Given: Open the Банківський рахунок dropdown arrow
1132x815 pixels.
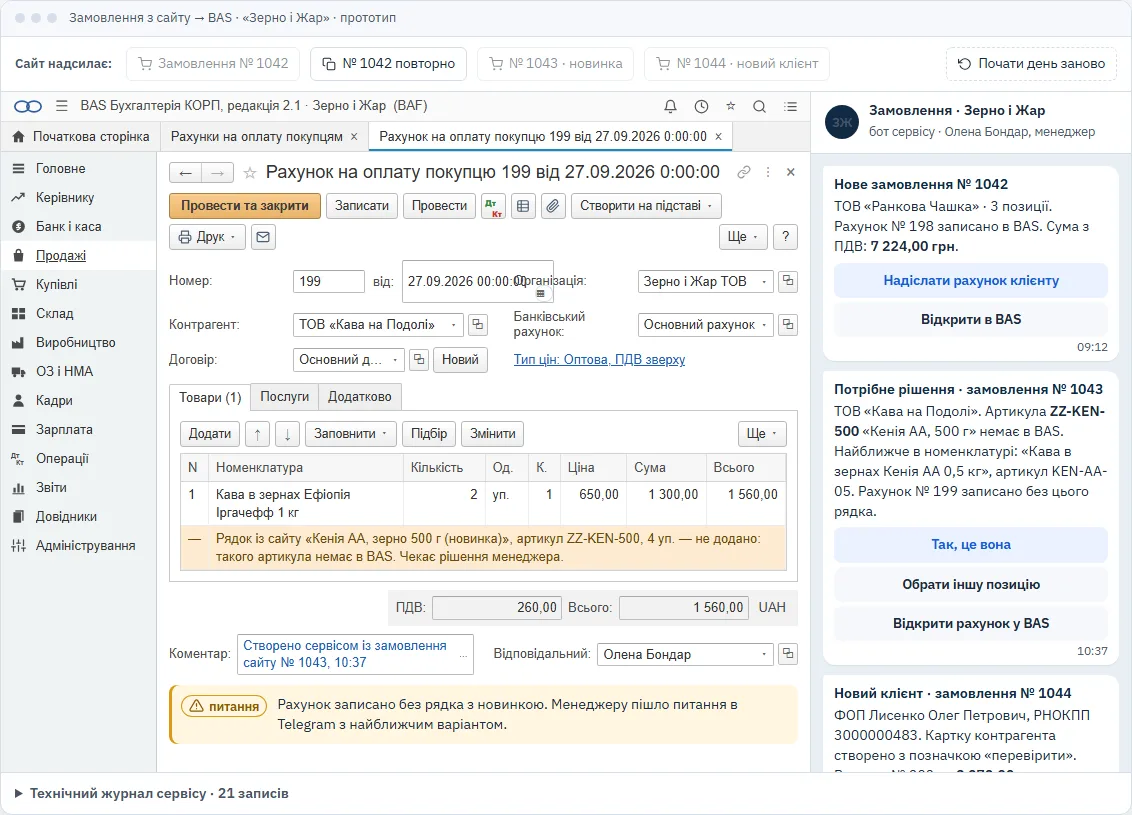Looking at the screenshot, I should (764, 325).
